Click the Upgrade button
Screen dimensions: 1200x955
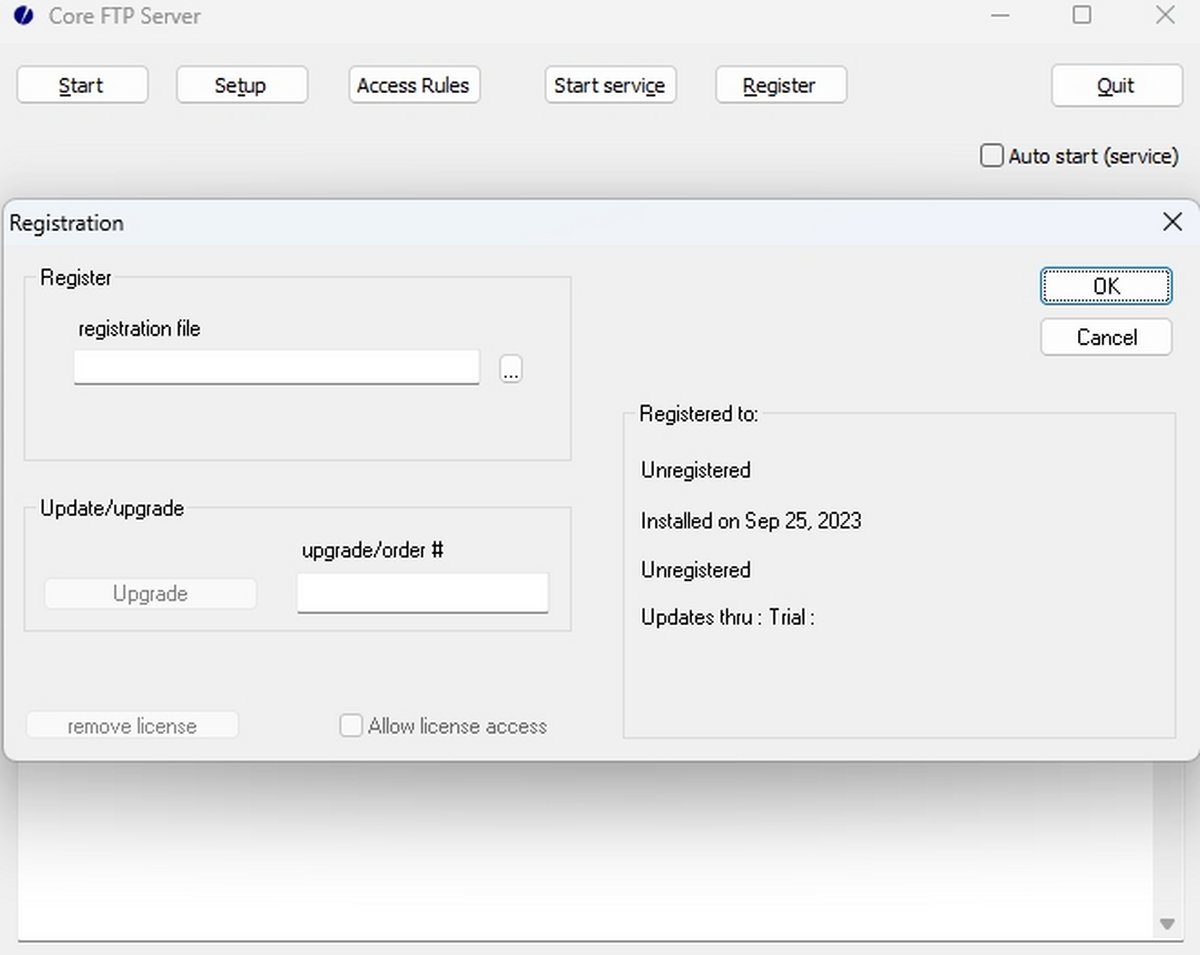tap(150, 594)
